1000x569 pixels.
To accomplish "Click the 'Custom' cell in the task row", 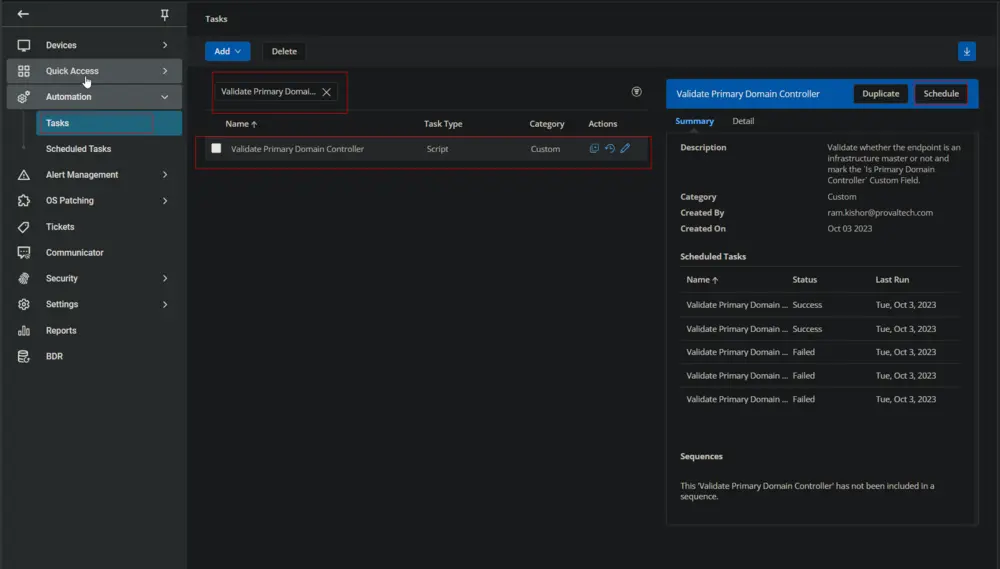I will coord(545,149).
